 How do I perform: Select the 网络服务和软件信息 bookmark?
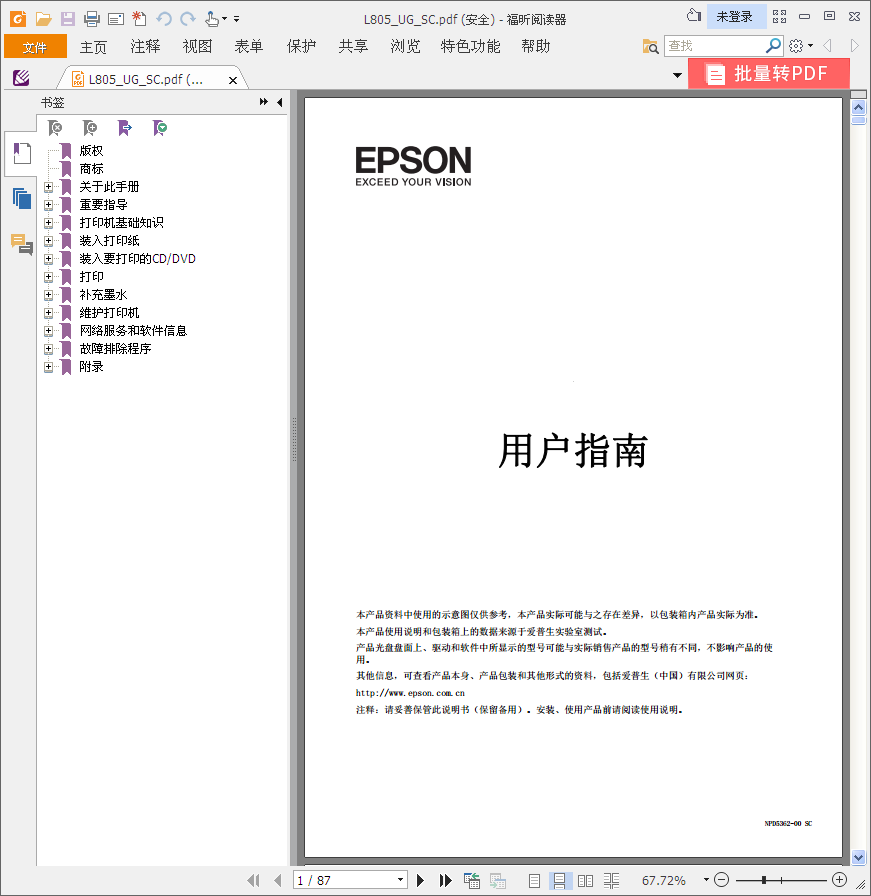coord(133,331)
